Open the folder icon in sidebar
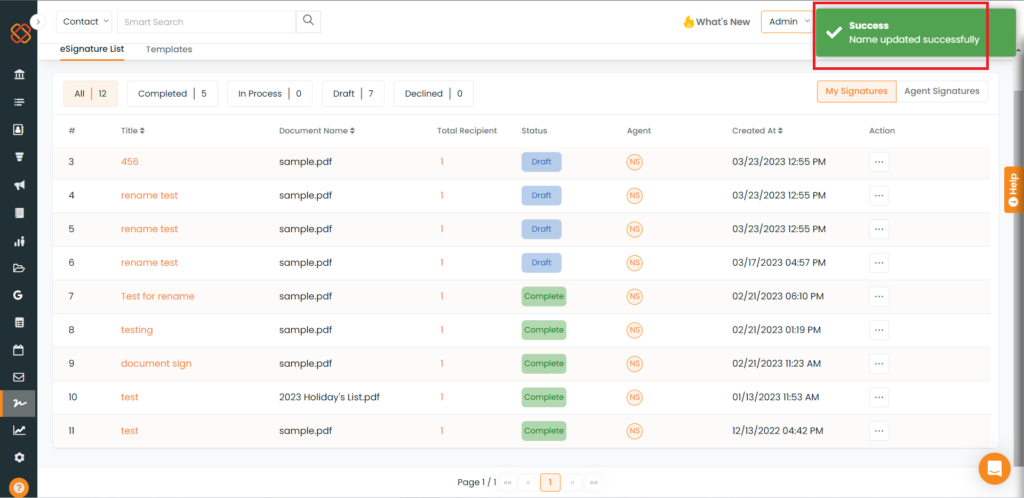 point(18,268)
